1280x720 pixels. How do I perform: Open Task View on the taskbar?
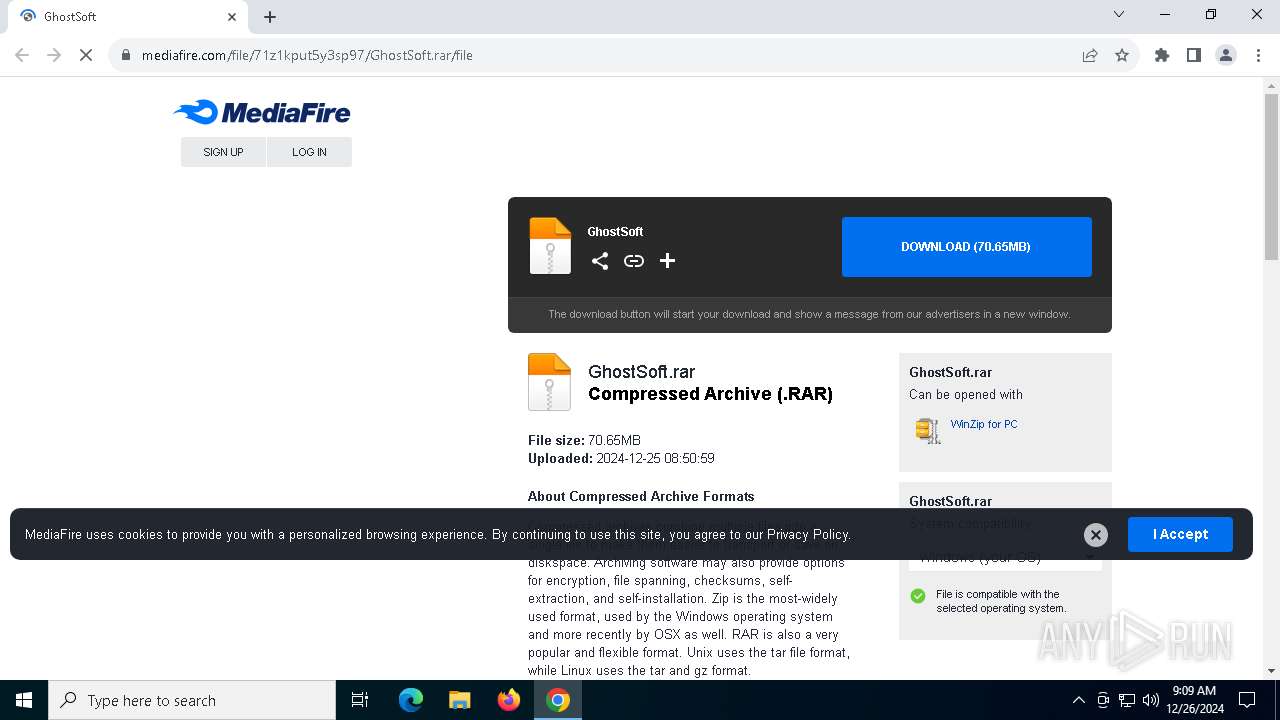(360, 700)
